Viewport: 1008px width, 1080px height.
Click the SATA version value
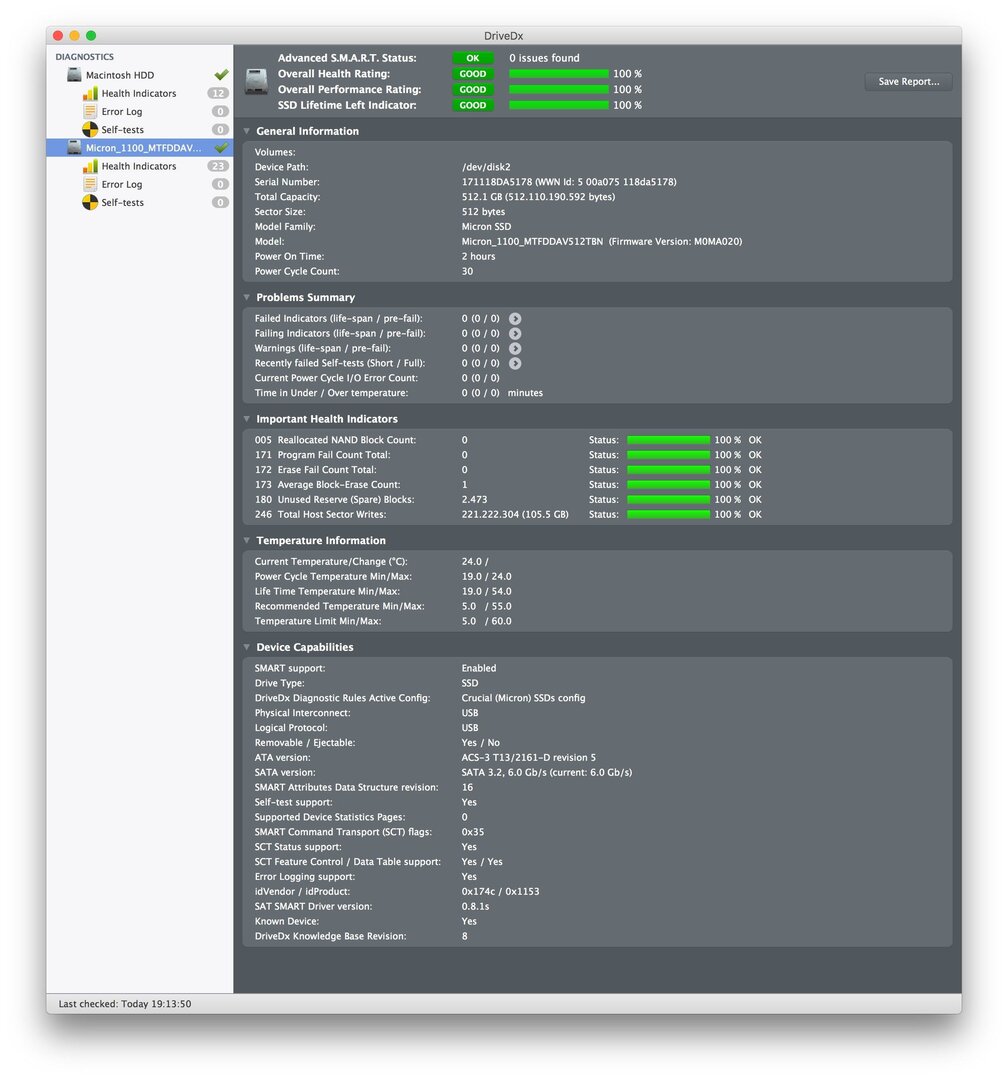[x=547, y=772]
